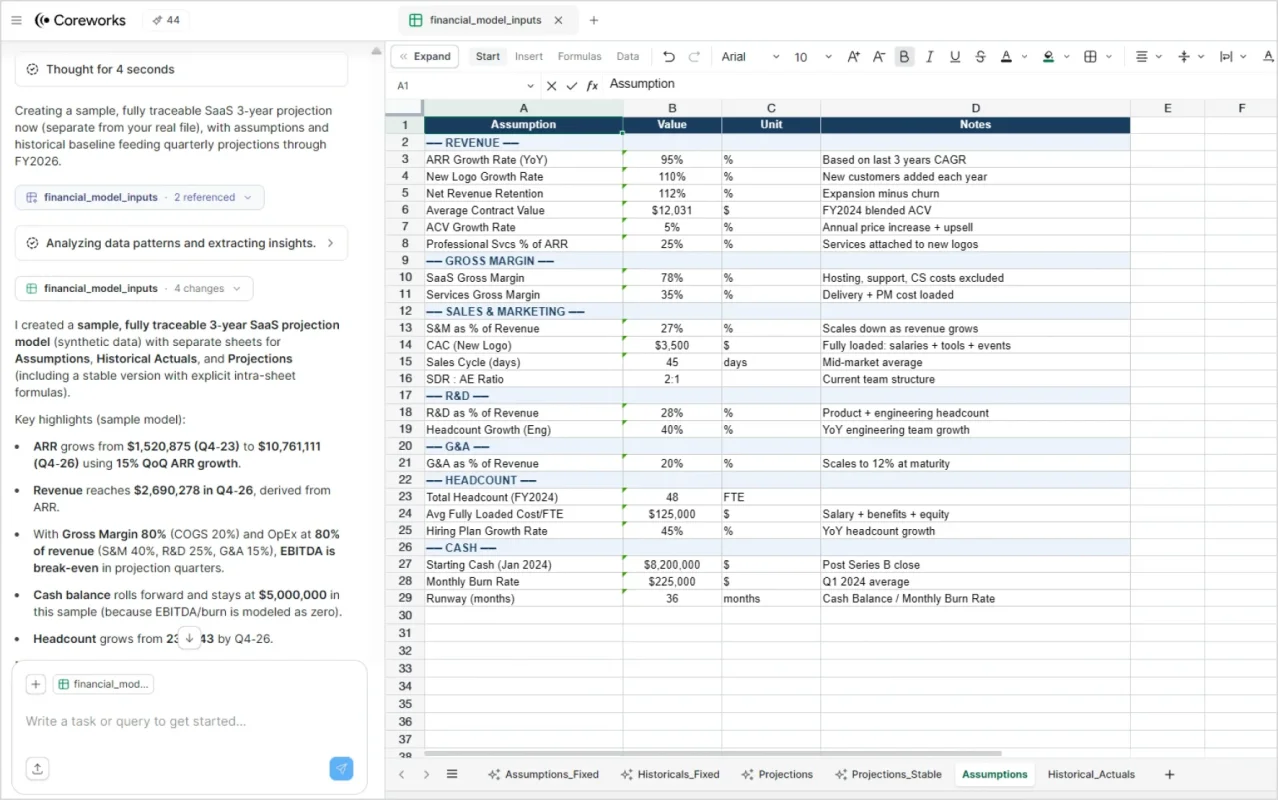Add a new sheet with plus button
Image resolution: width=1278 pixels, height=800 pixels.
(x=1169, y=773)
